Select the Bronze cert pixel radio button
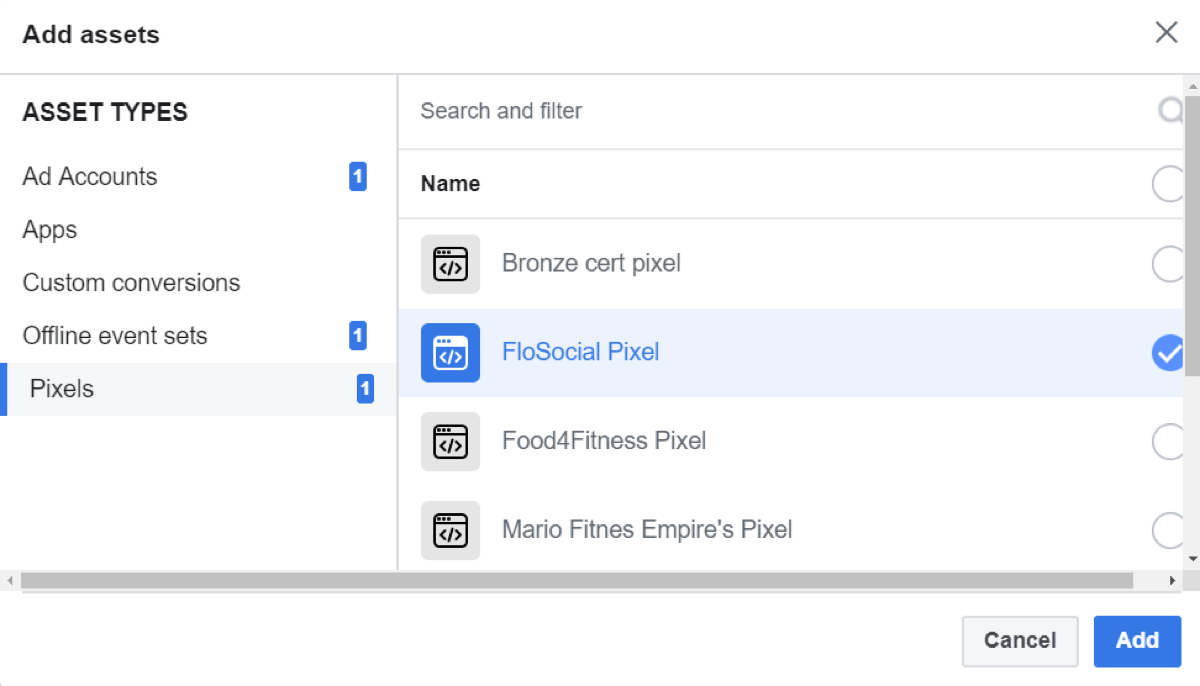Image resolution: width=1200 pixels, height=686 pixels. click(1168, 264)
